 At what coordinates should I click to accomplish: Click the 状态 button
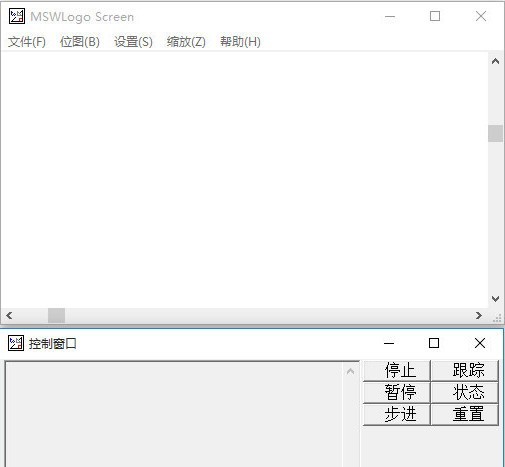point(465,392)
